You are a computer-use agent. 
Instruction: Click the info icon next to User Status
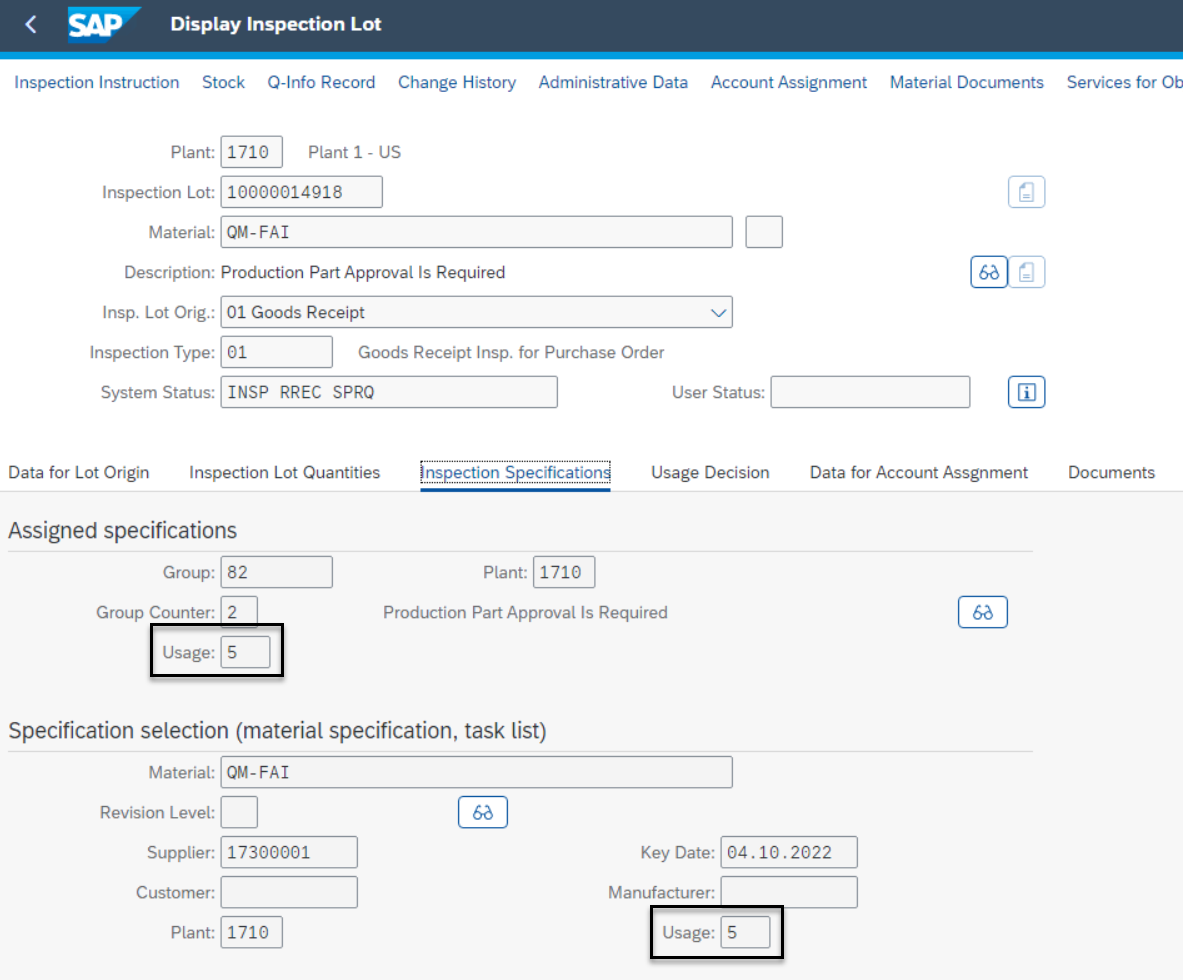(x=1025, y=392)
